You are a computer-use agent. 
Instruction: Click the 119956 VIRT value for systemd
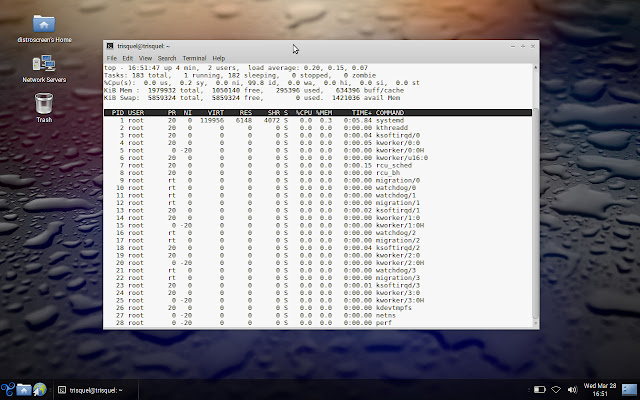(212, 120)
